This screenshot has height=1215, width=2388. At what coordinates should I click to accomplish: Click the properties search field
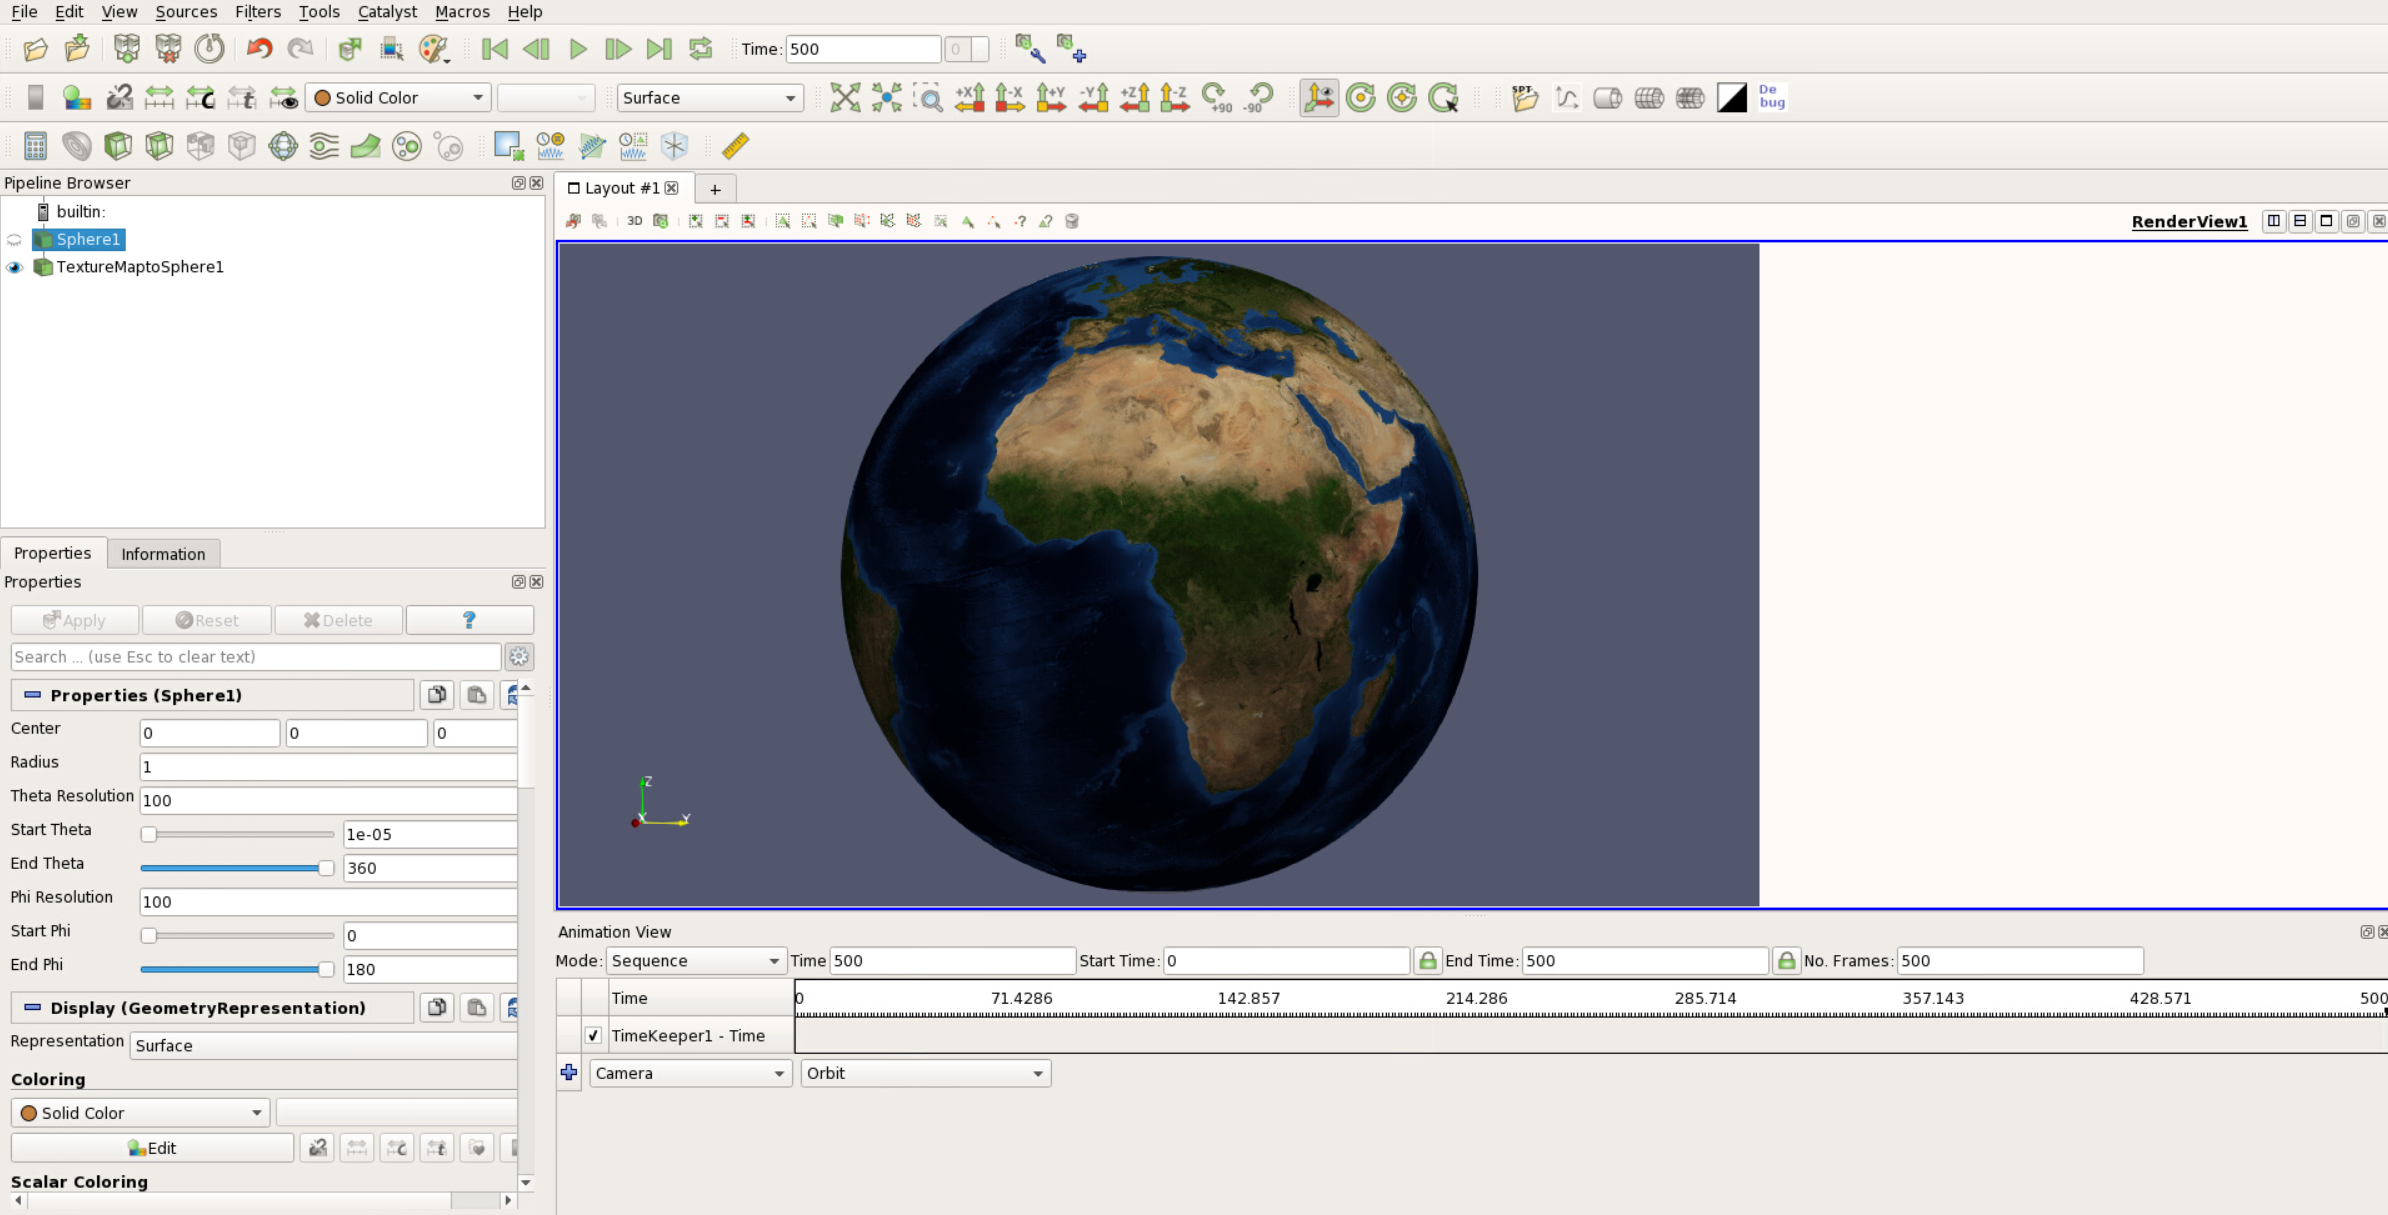point(256,657)
